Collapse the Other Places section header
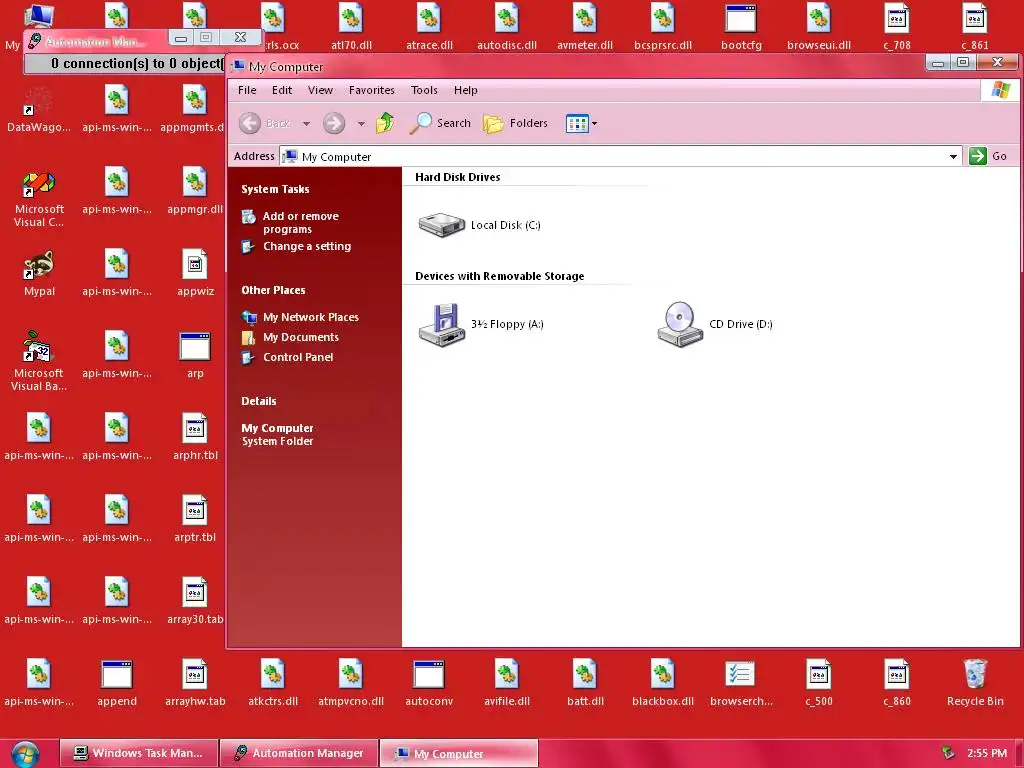1024x768 pixels. coord(273,290)
